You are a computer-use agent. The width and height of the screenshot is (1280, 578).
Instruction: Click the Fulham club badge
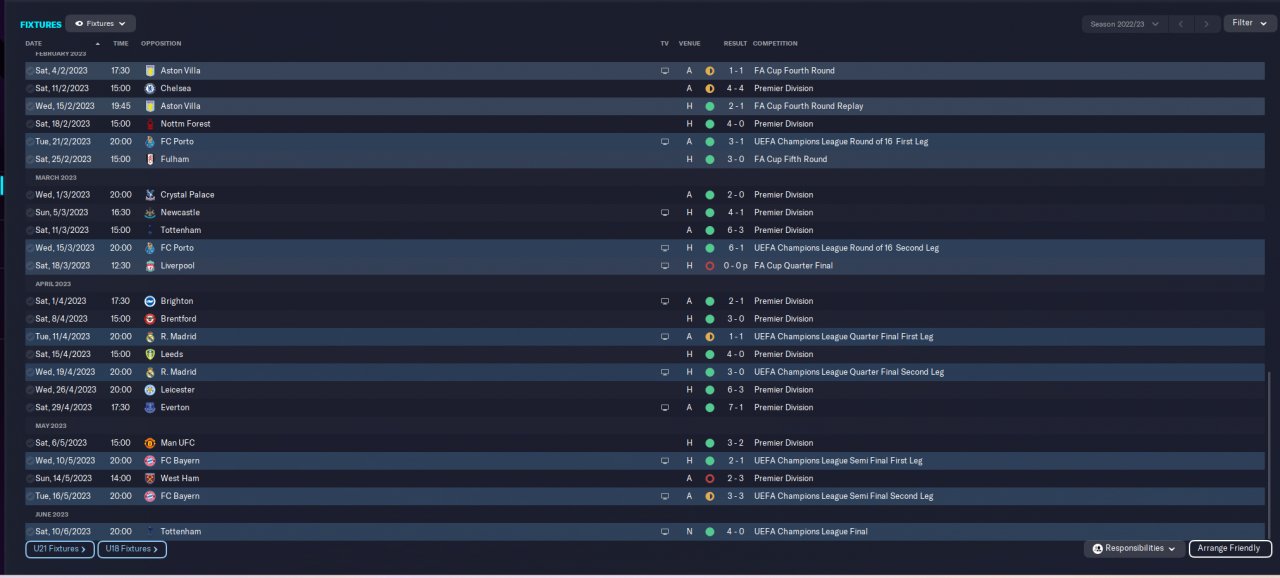[x=150, y=159]
